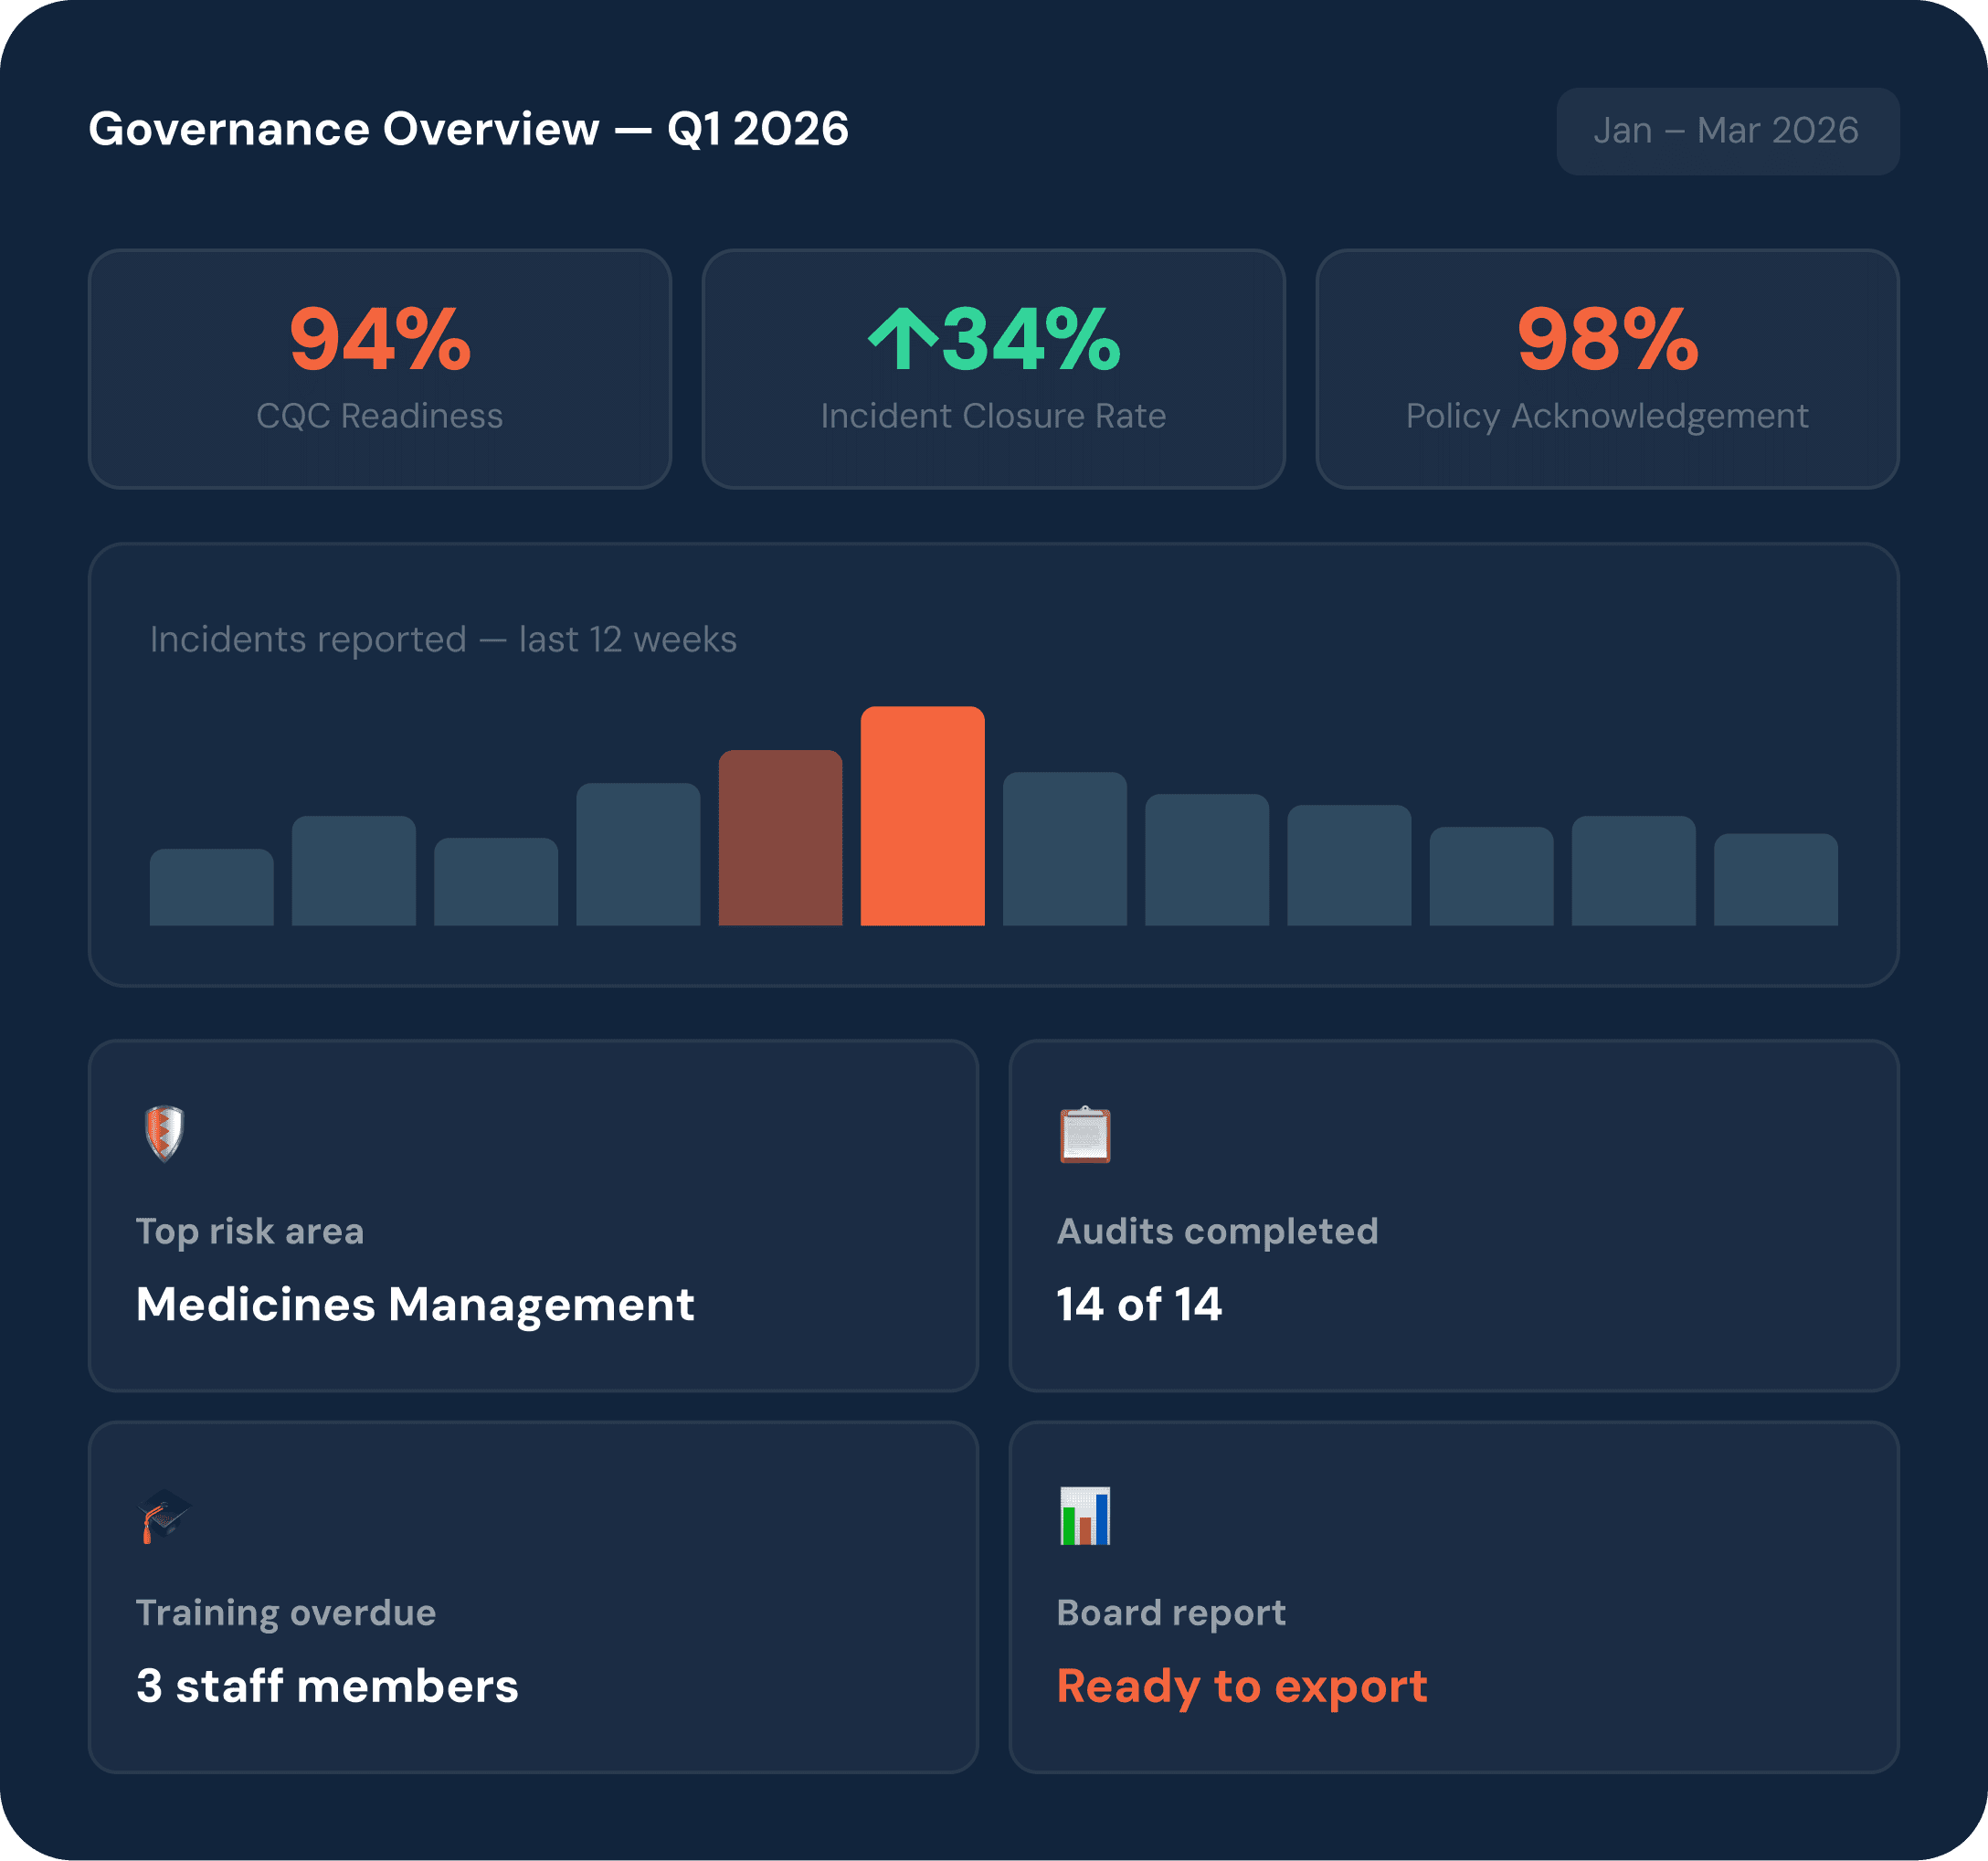Click the first bar in the incidents chart

click(x=211, y=887)
